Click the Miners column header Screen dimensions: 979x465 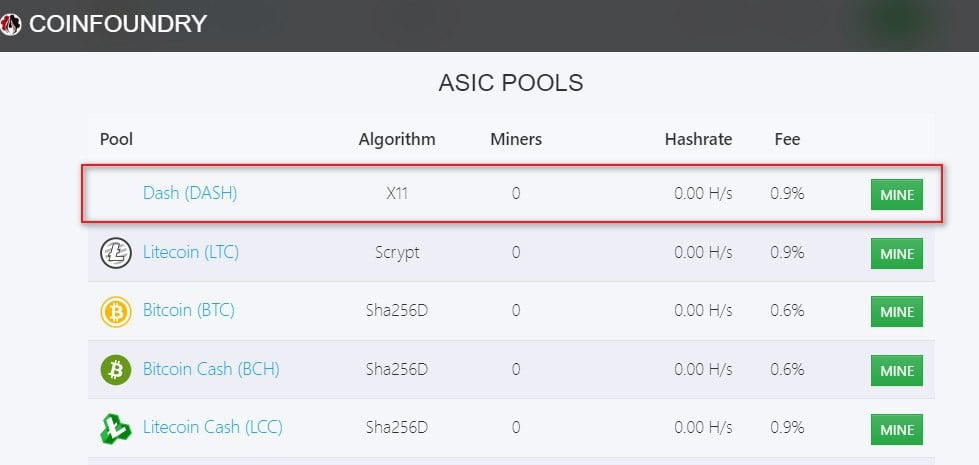click(516, 139)
